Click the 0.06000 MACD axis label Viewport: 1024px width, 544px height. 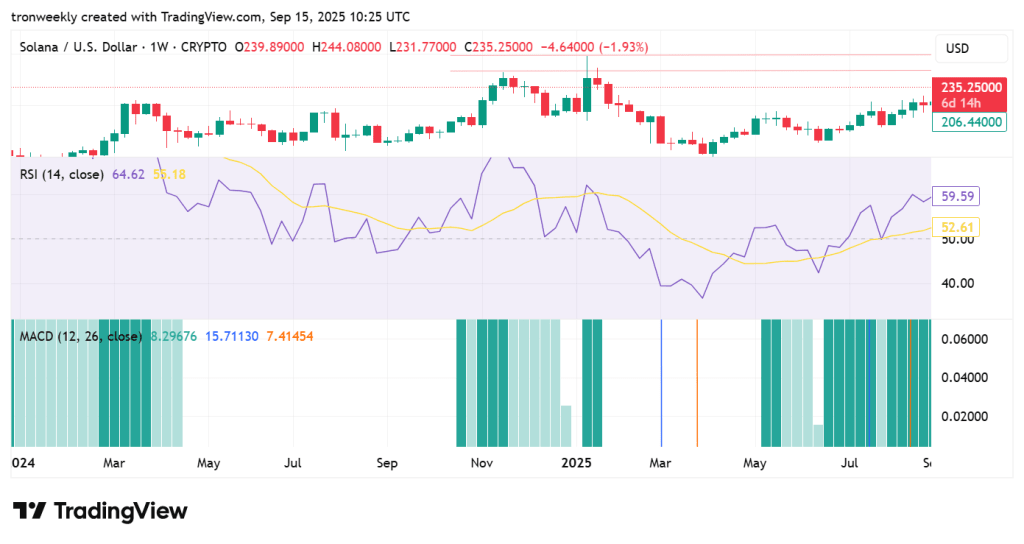coord(965,339)
